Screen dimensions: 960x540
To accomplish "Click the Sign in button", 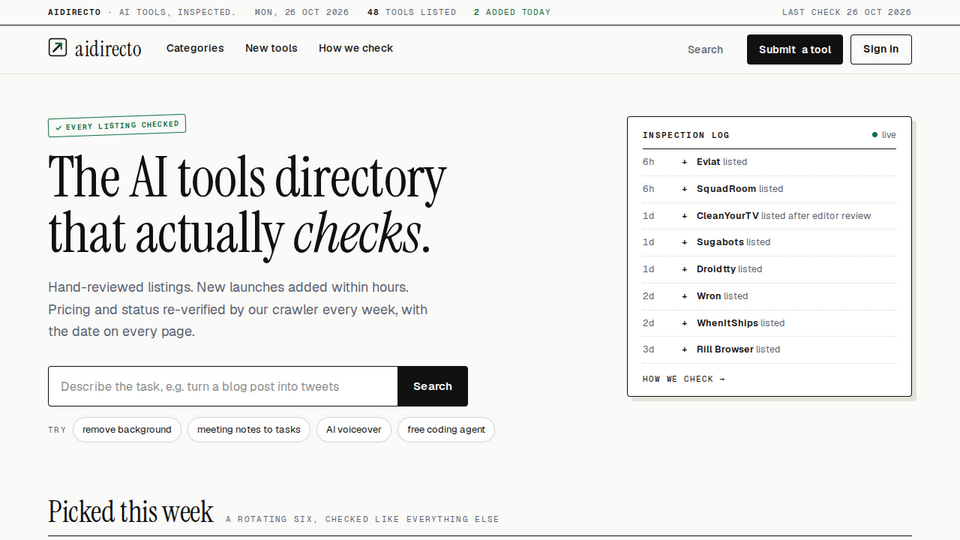I will coord(880,50).
